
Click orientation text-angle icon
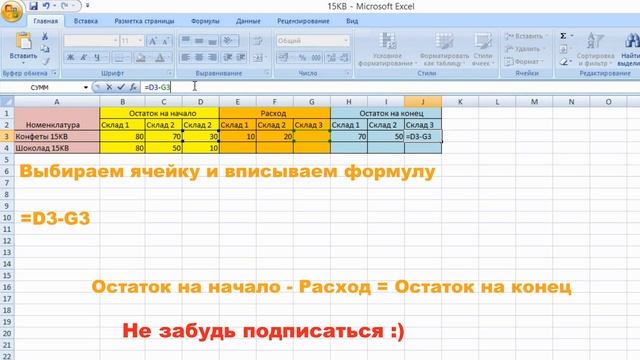click(229, 41)
